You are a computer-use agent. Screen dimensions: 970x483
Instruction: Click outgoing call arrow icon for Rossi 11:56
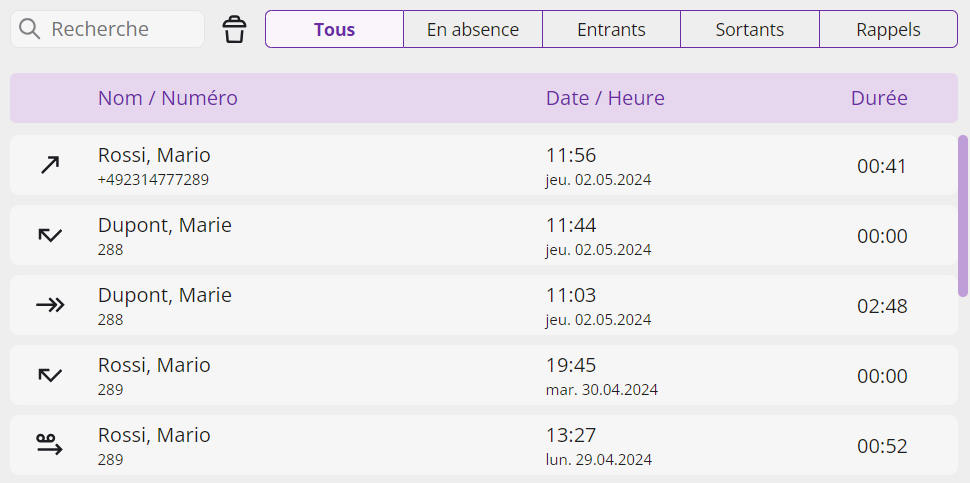point(50,165)
